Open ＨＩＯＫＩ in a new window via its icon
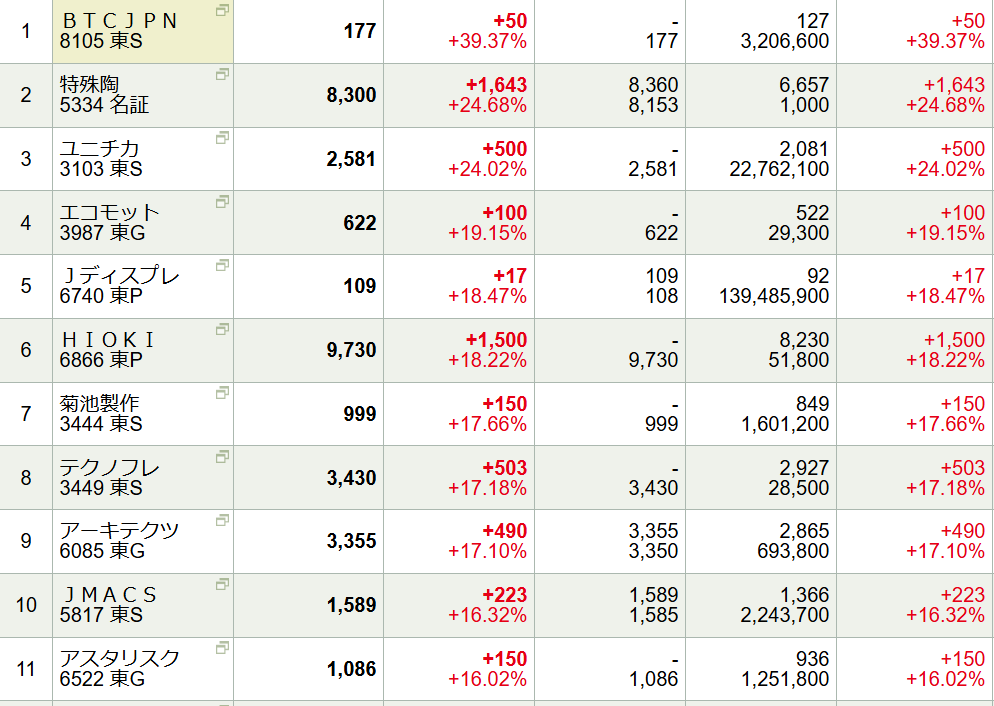The image size is (994, 706). tap(222, 329)
